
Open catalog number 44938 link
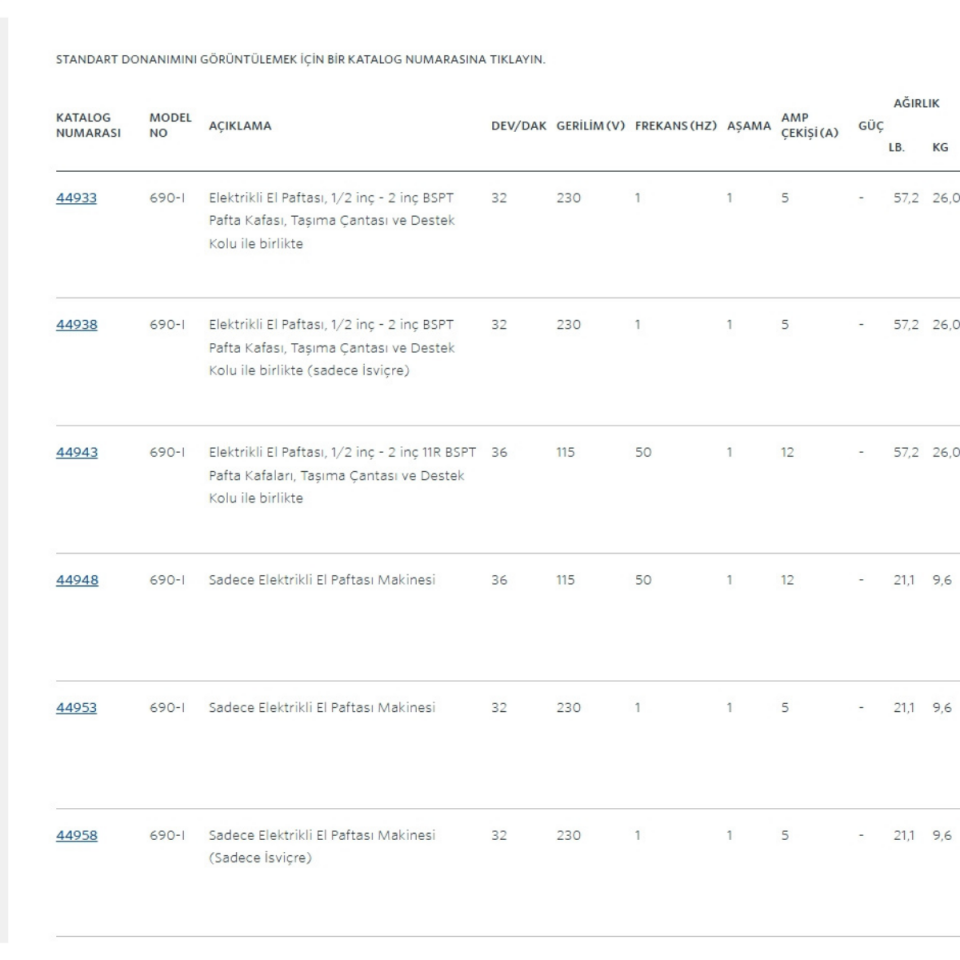(x=76, y=325)
